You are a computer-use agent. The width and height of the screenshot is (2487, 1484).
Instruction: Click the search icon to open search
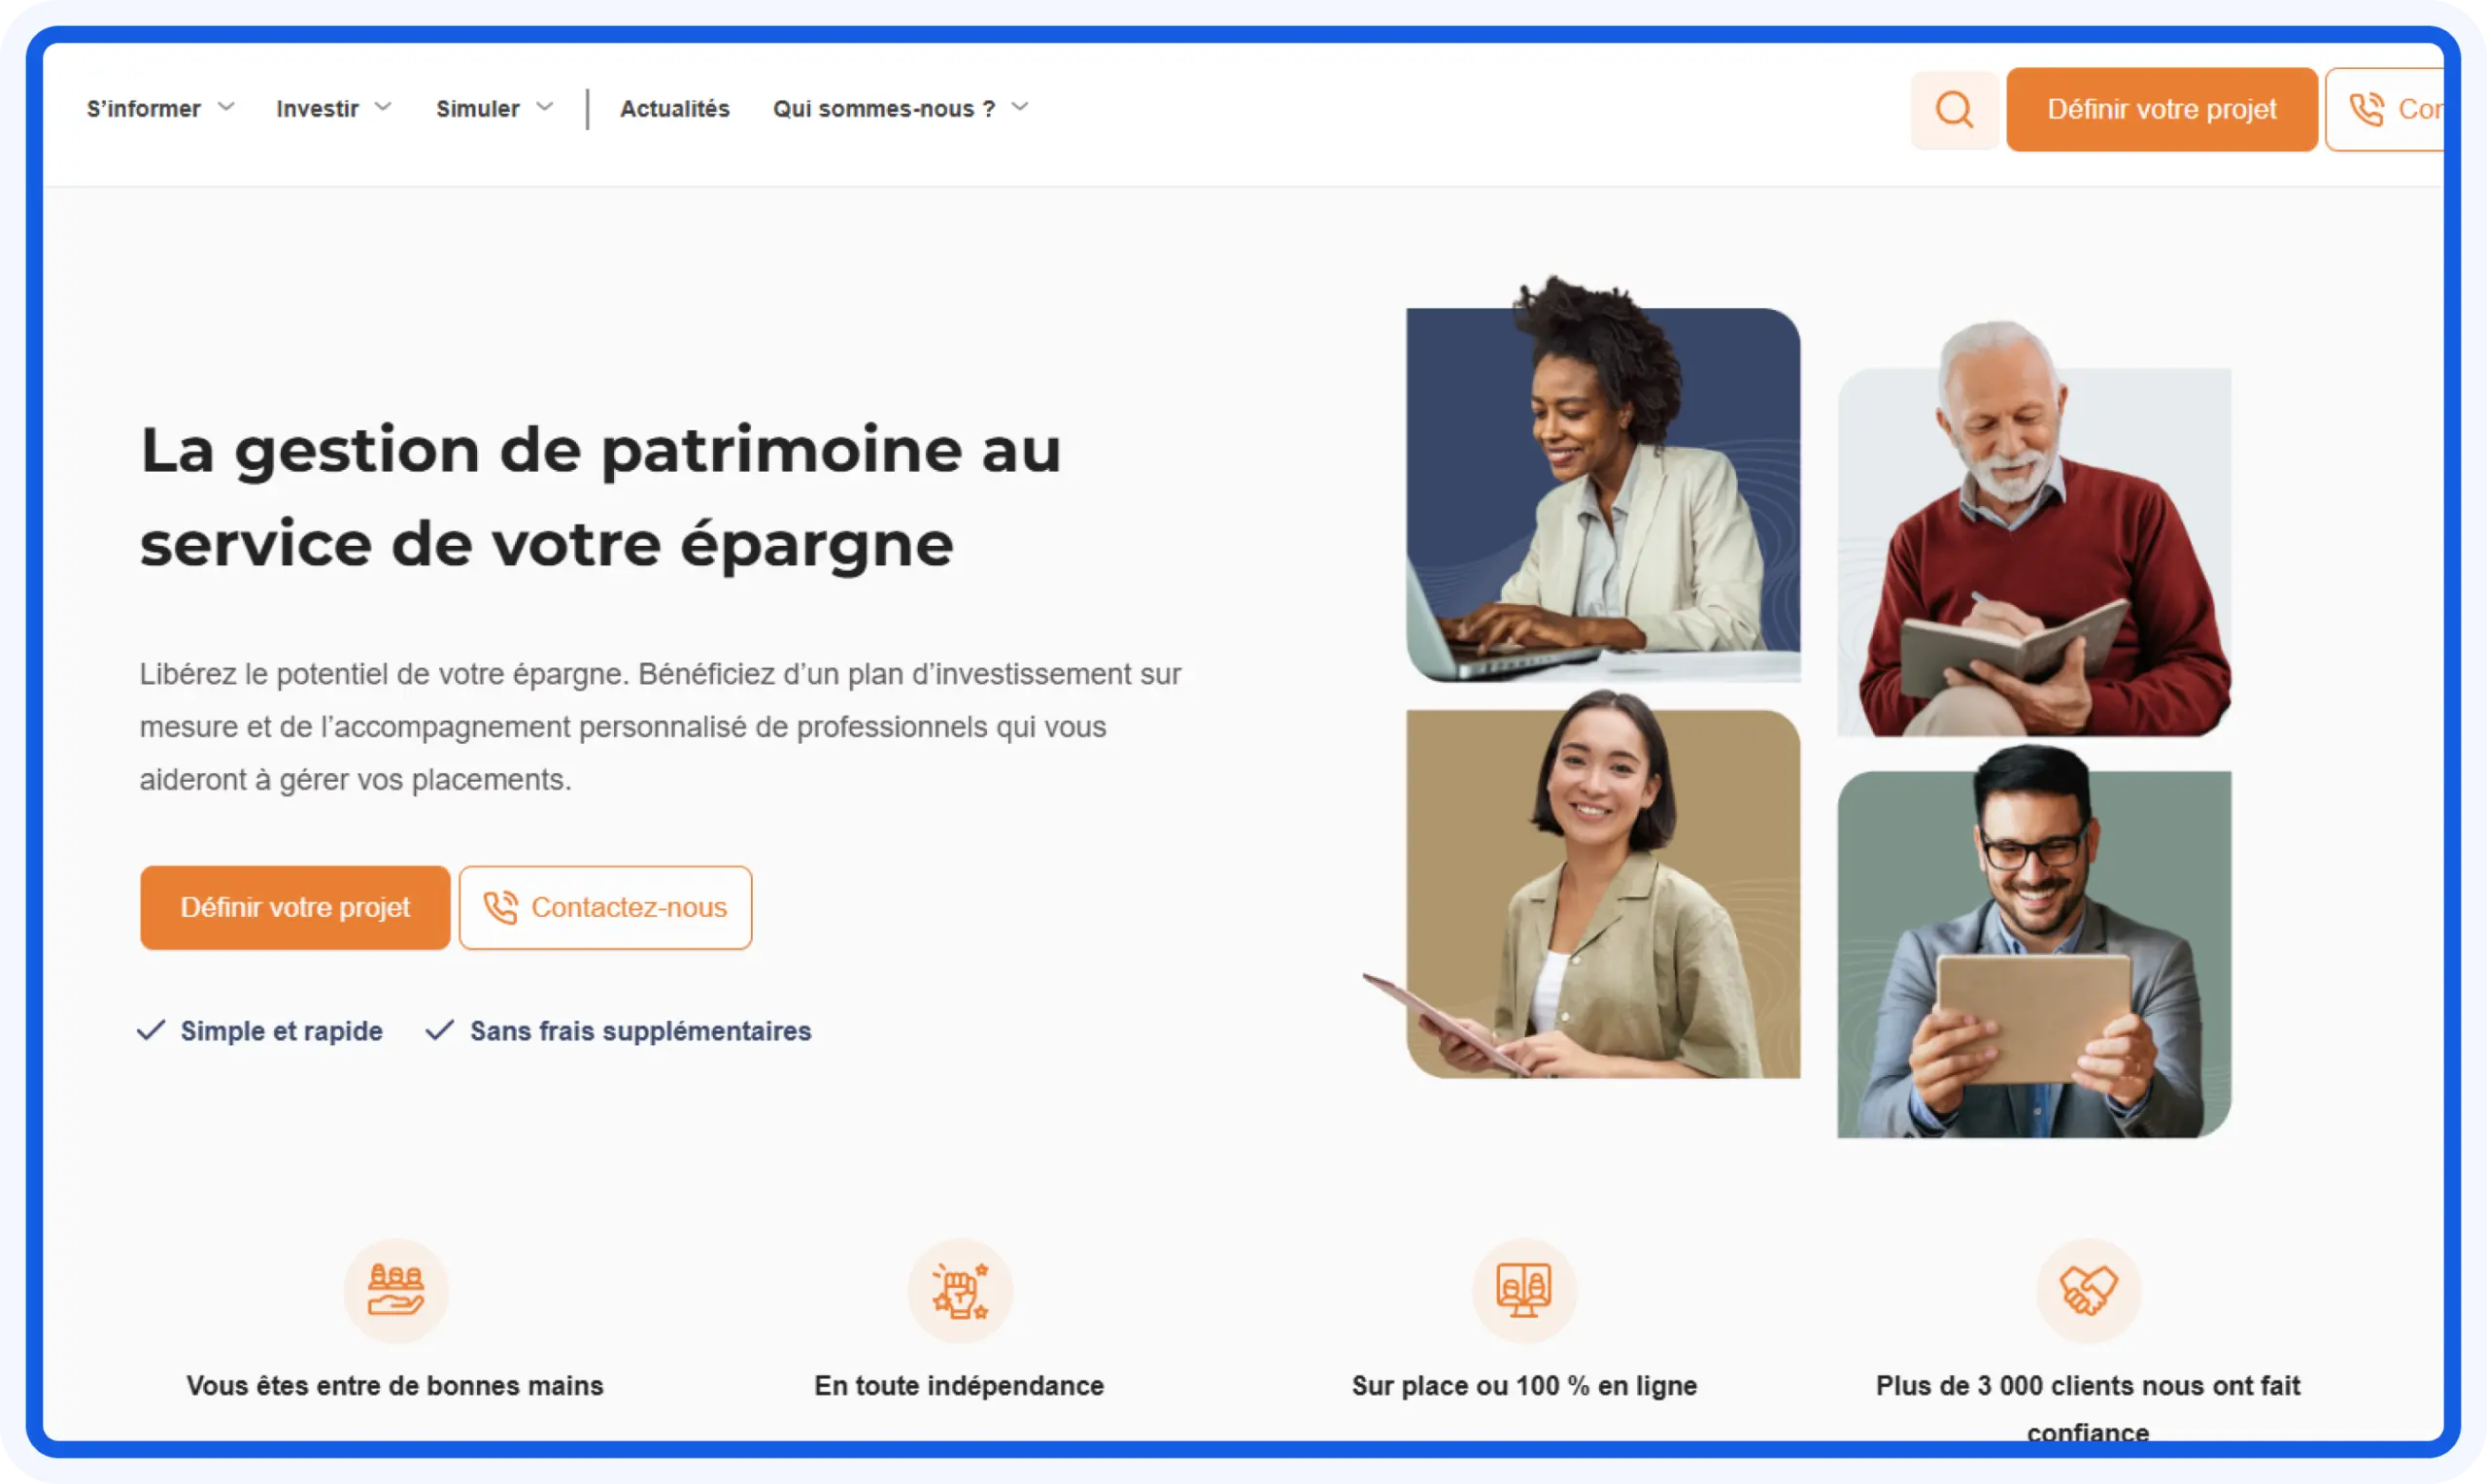(1954, 110)
